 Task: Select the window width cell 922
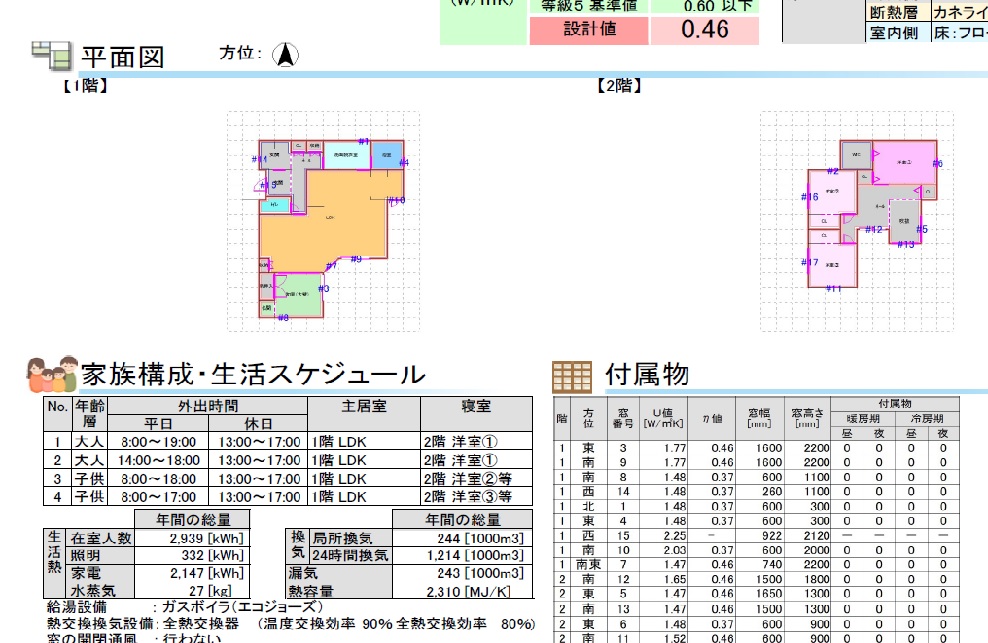(x=759, y=535)
